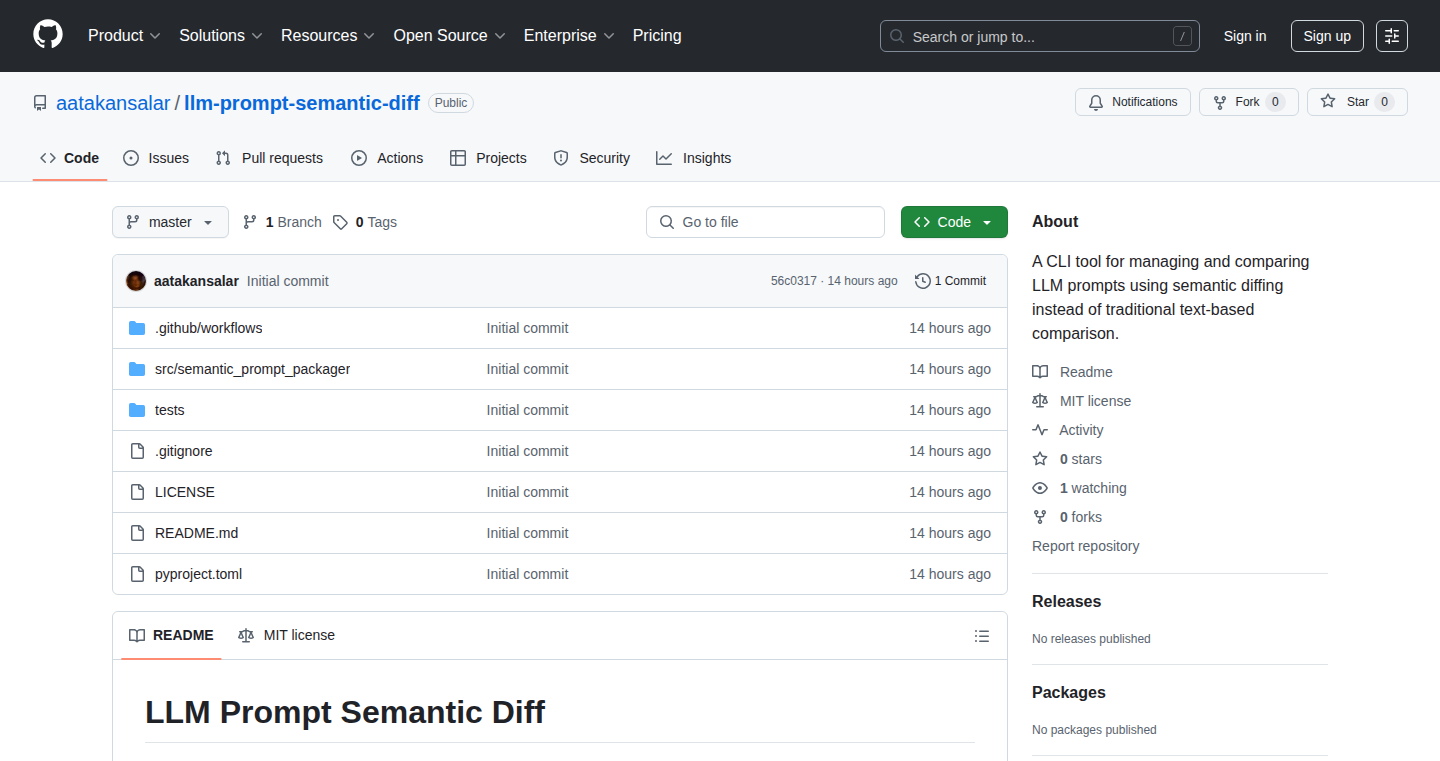Click the book icon beside Readme in About
Screen dimensions: 1440x761
[x=1040, y=372]
